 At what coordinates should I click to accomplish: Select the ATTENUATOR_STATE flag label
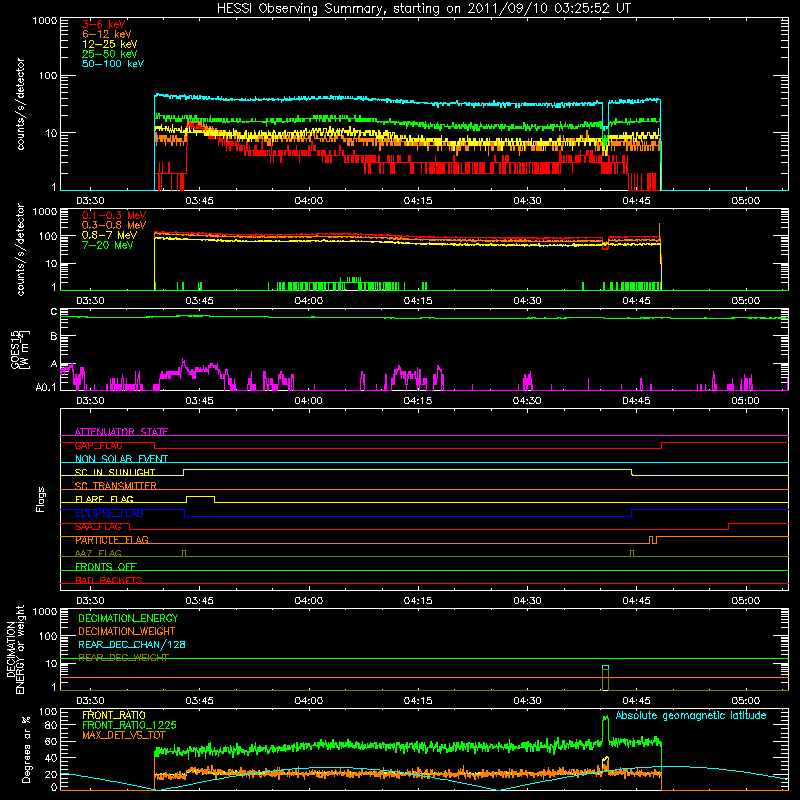click(x=121, y=432)
